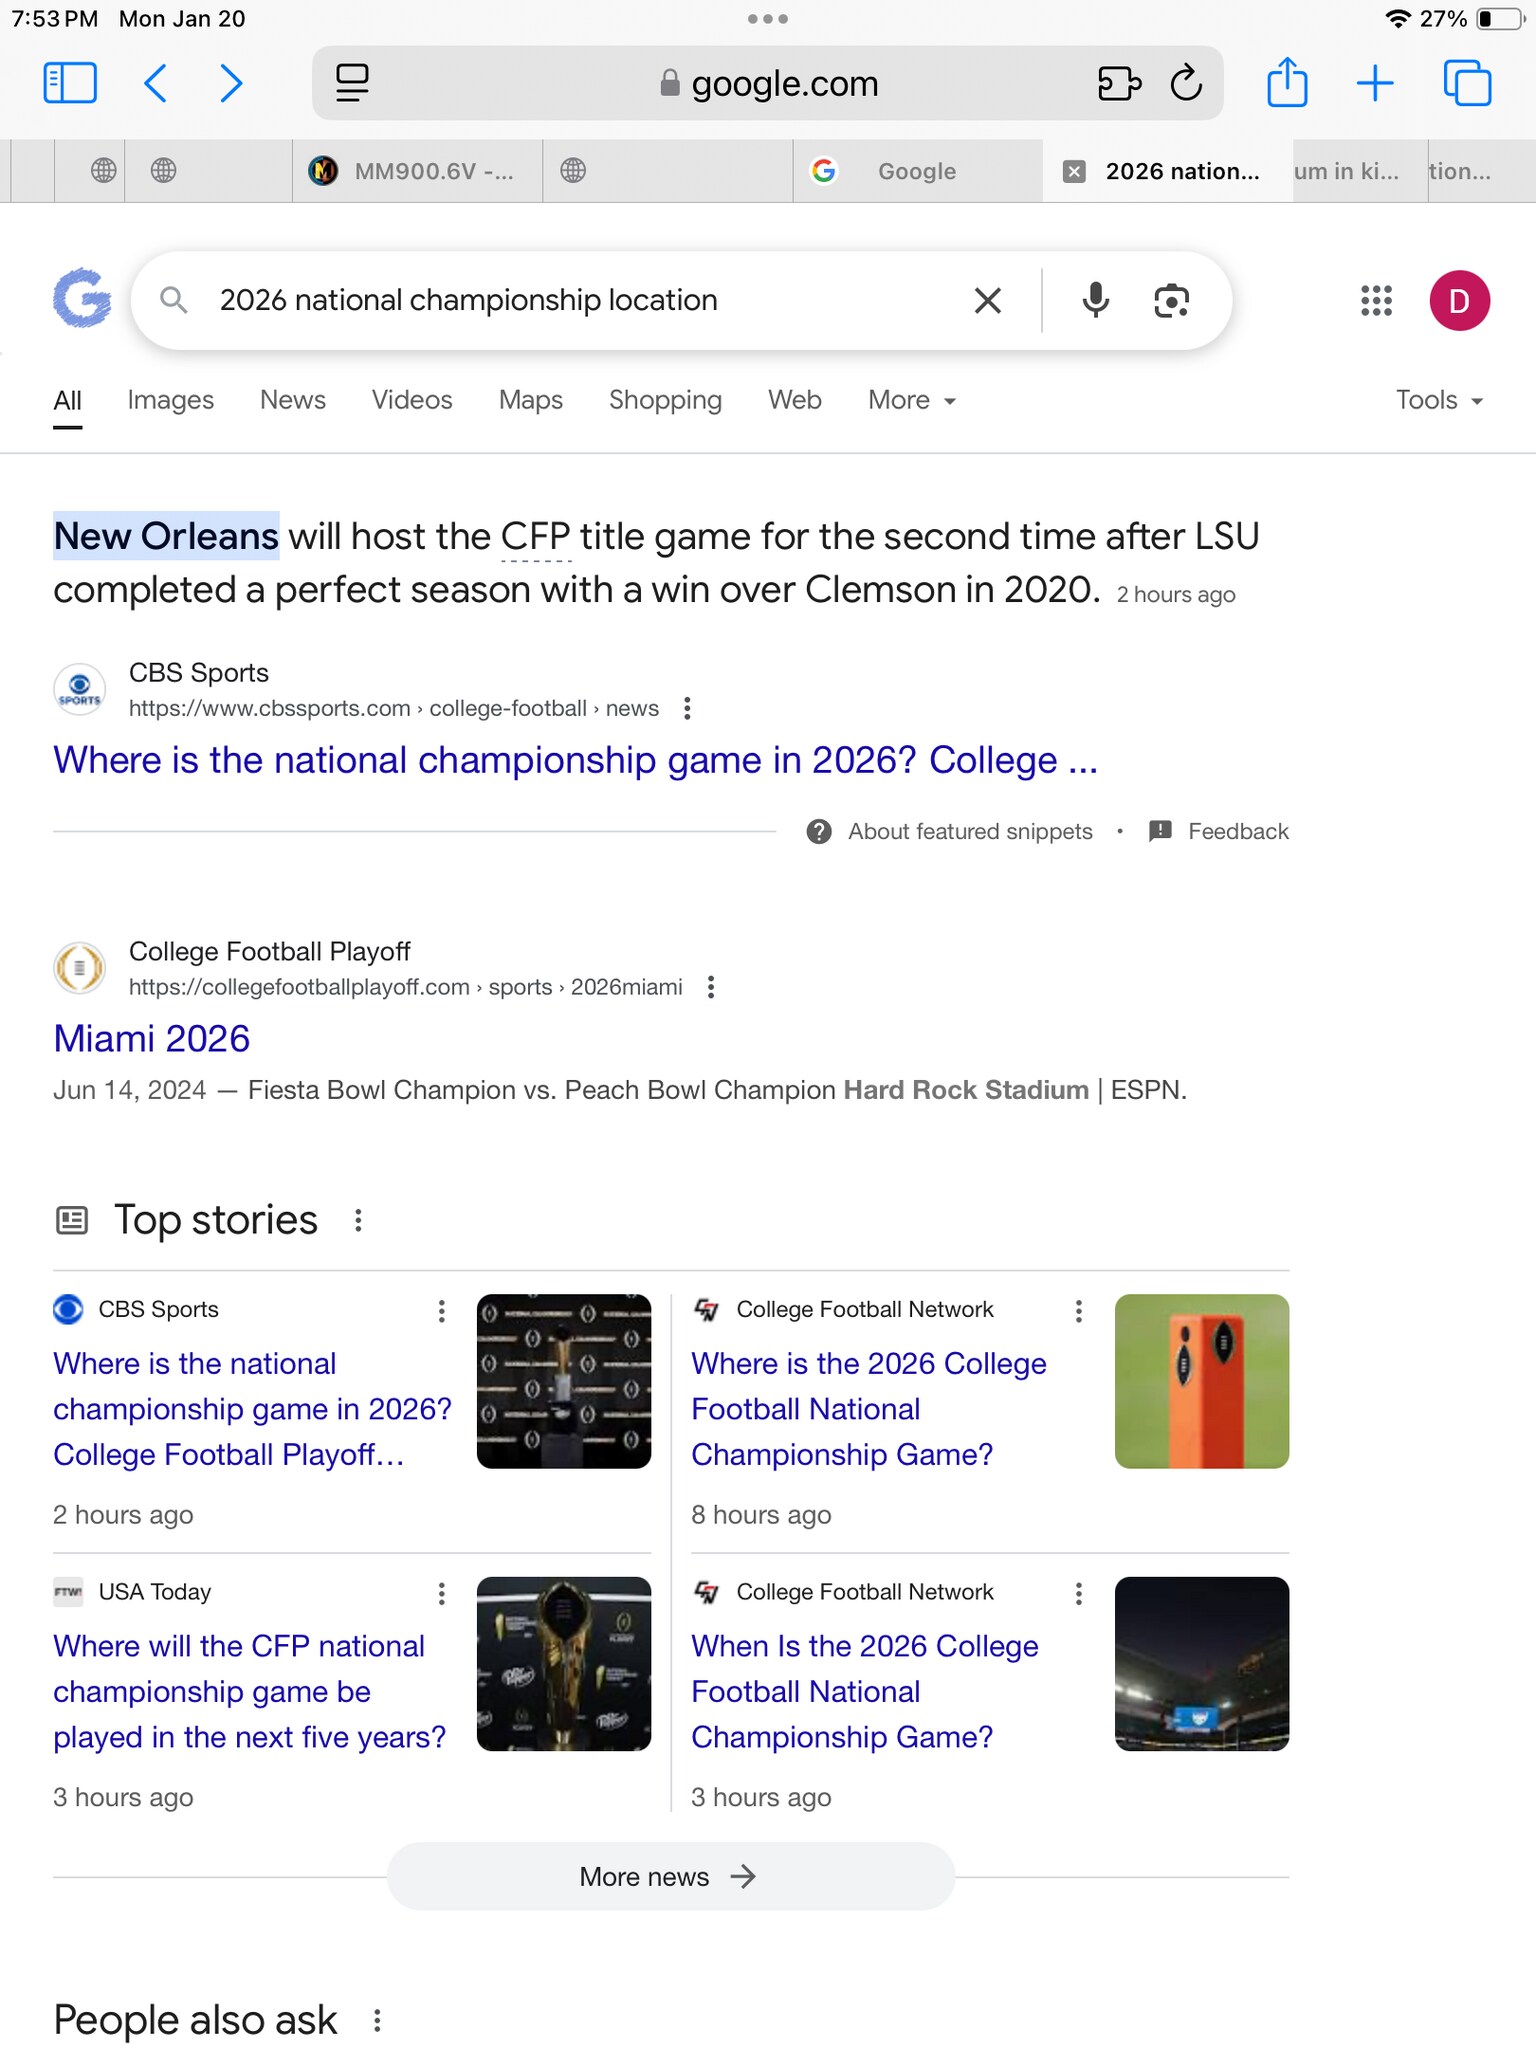Expand the Tools dropdown
Screen dimensions: 1536x2048
1438,400
